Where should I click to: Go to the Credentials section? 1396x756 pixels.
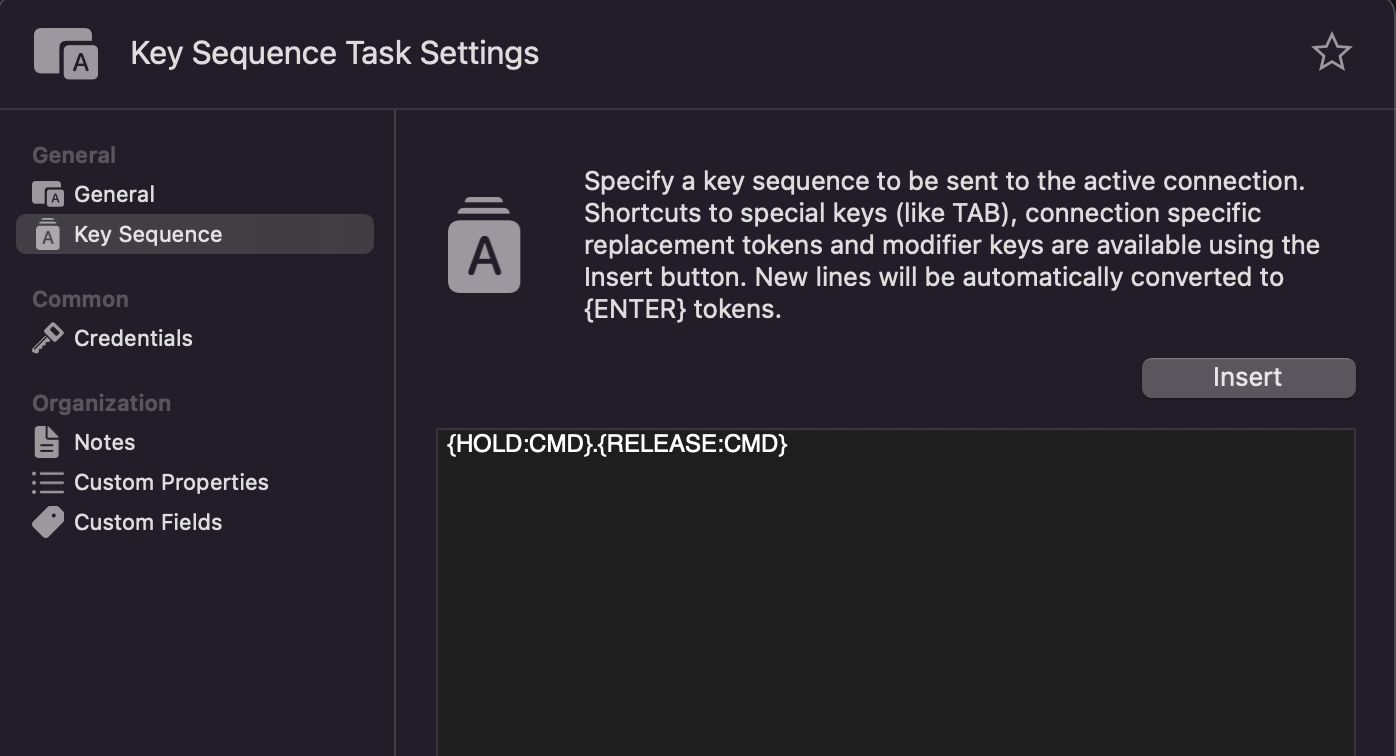133,338
